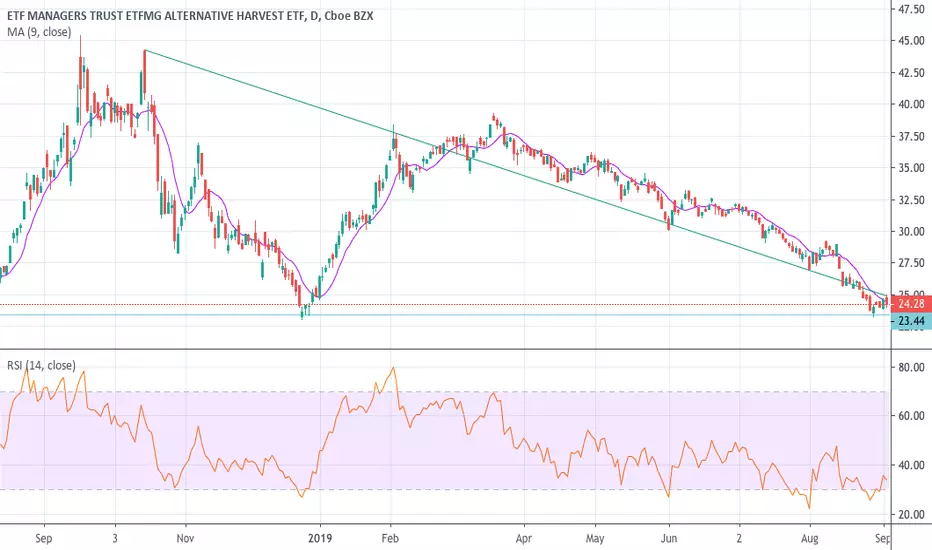Click the 42.50 price axis label
Viewport: 932px width, 550px height.
click(911, 73)
